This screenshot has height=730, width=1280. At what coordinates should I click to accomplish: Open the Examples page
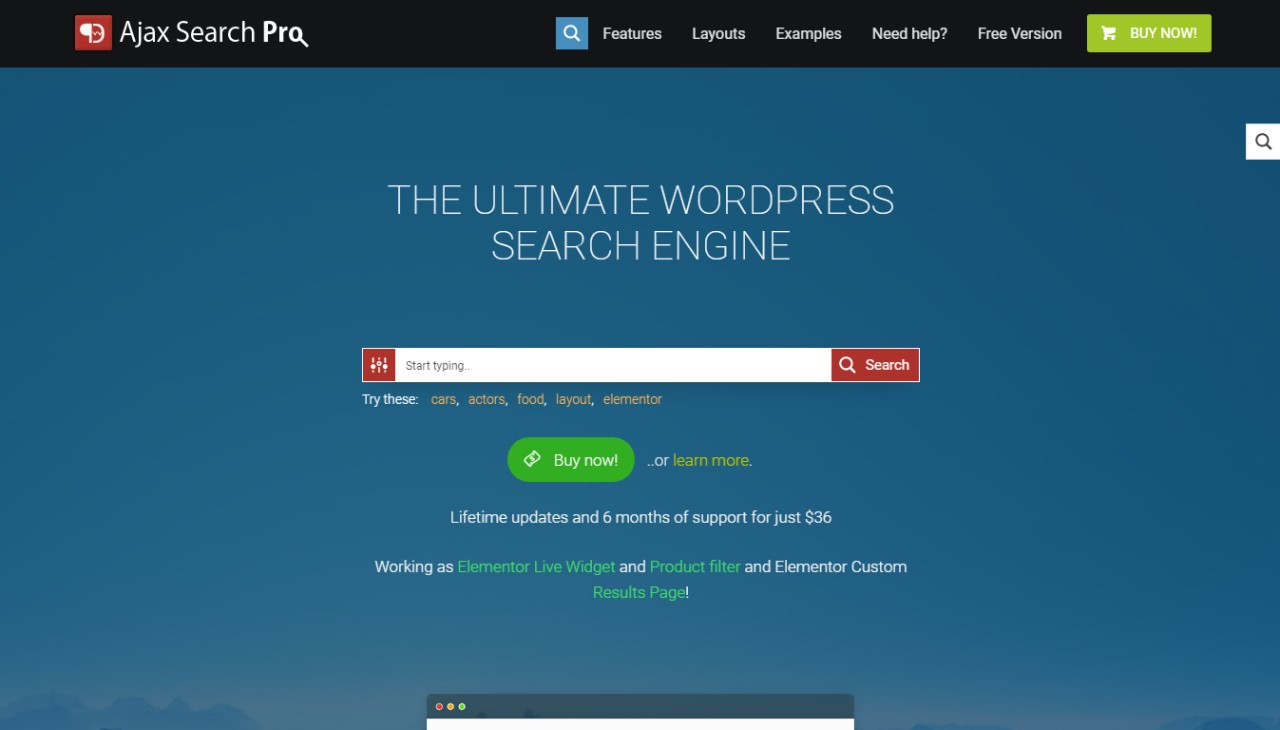[808, 33]
